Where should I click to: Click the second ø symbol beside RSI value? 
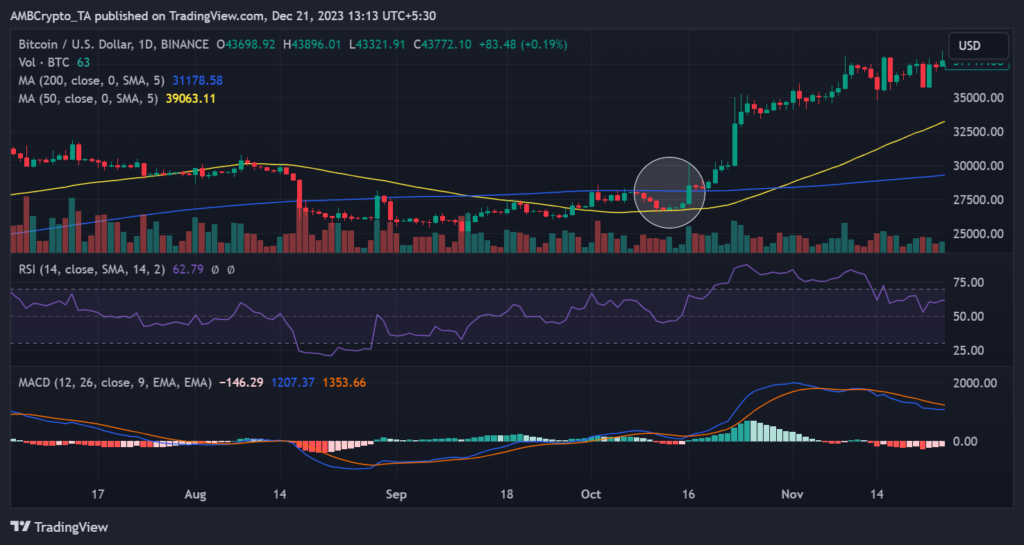coord(229,267)
